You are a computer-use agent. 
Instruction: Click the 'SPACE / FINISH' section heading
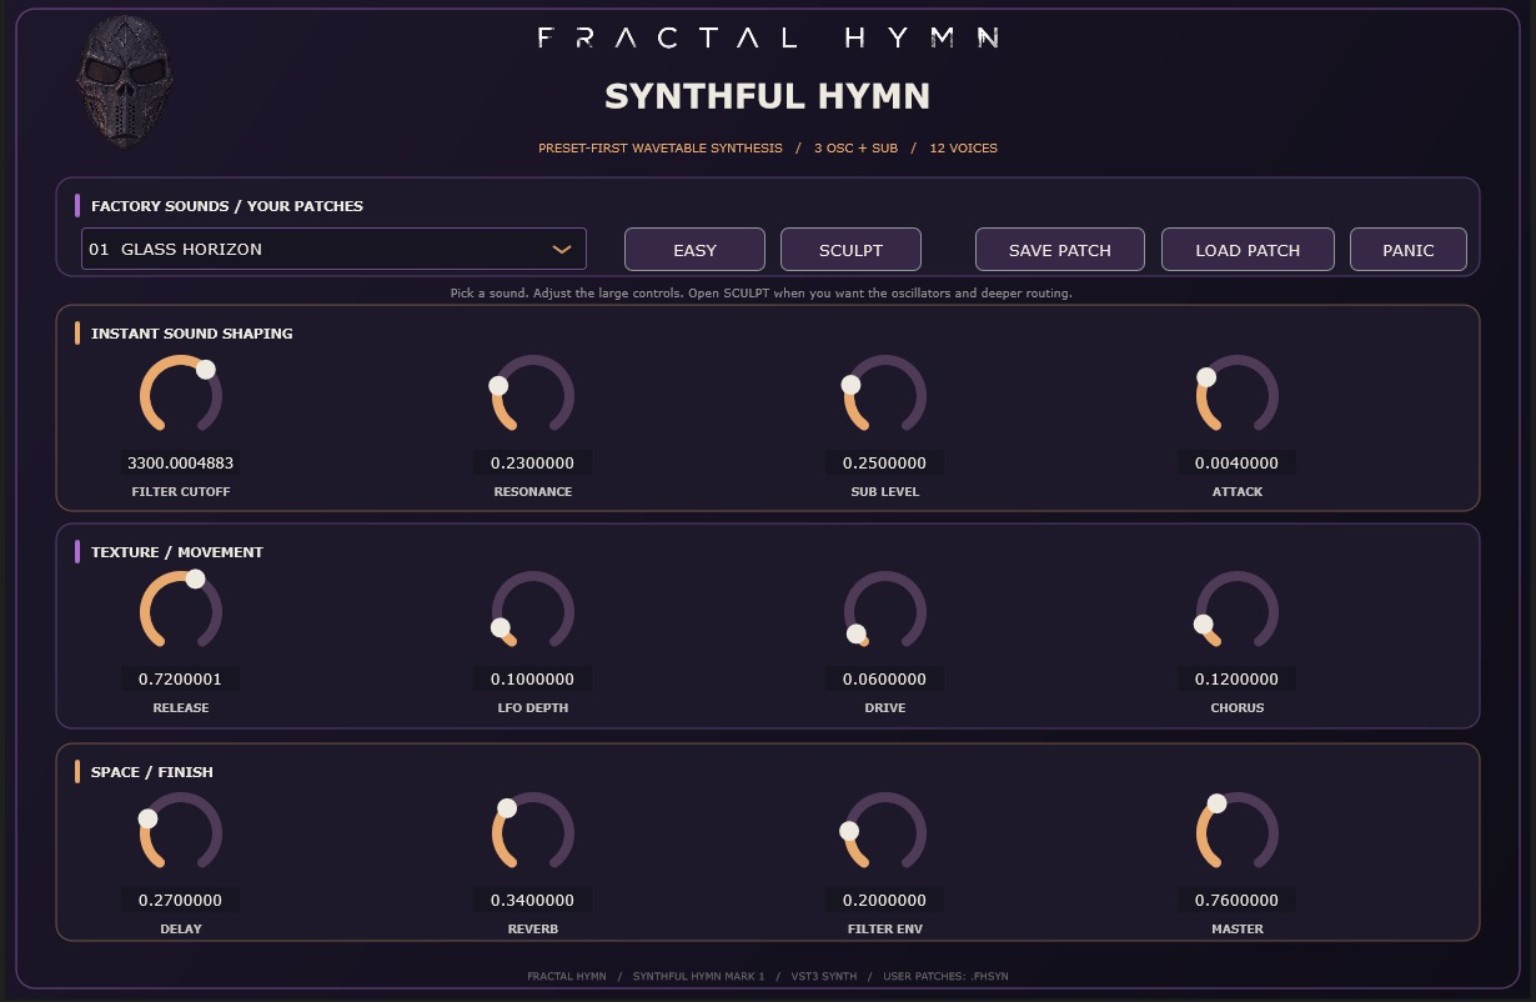[152, 772]
